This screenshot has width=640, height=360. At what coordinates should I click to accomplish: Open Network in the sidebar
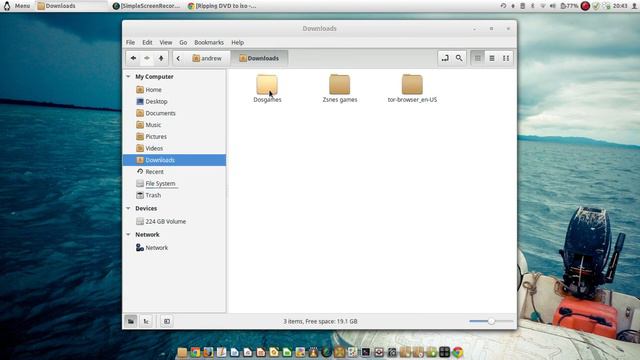[x=174, y=248]
